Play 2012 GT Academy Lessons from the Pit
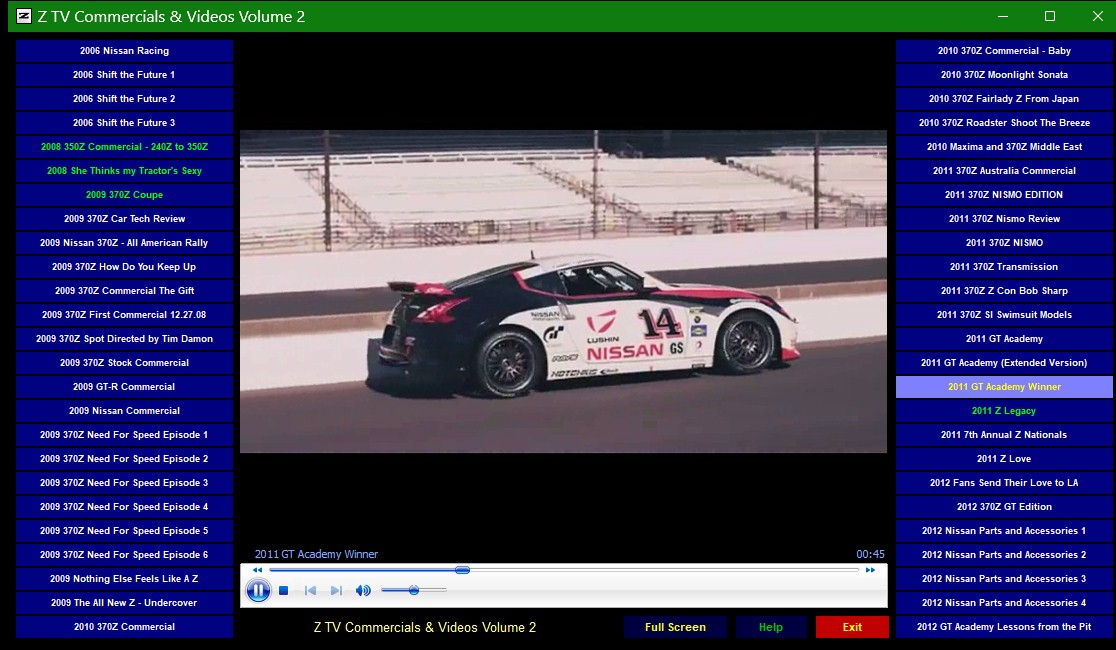This screenshot has width=1116, height=650. click(x=1003, y=627)
